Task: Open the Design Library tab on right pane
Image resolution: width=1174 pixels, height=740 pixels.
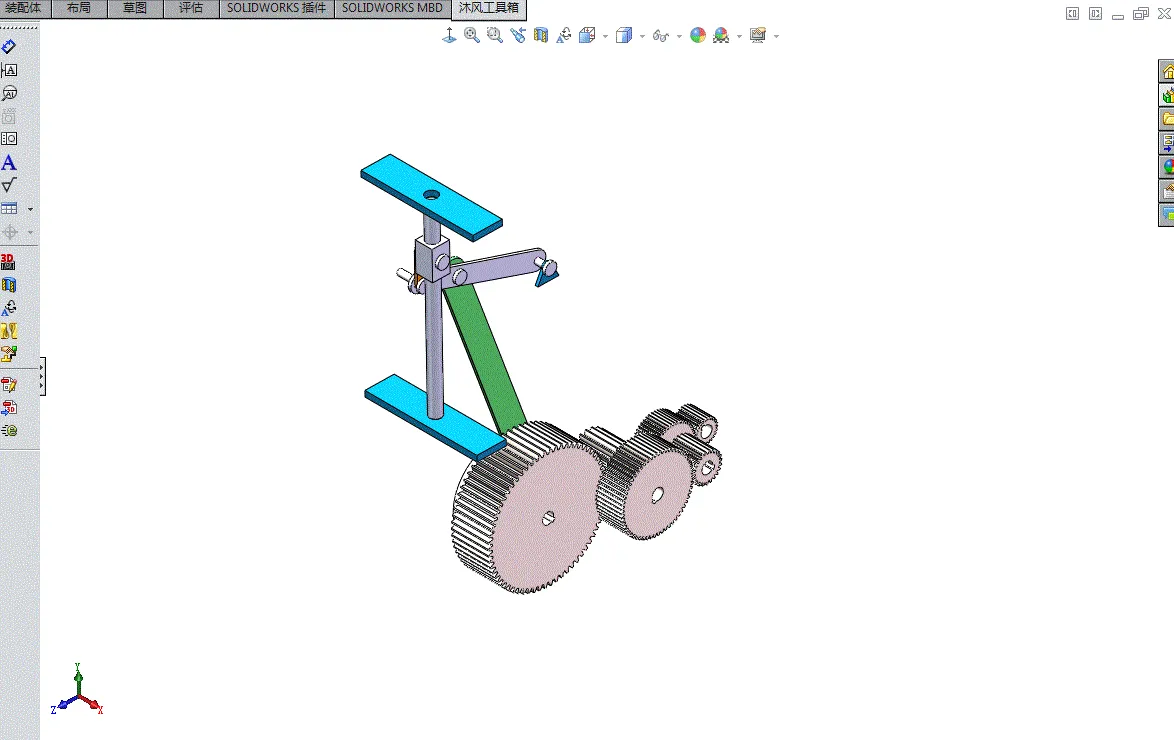Action: point(1167,96)
